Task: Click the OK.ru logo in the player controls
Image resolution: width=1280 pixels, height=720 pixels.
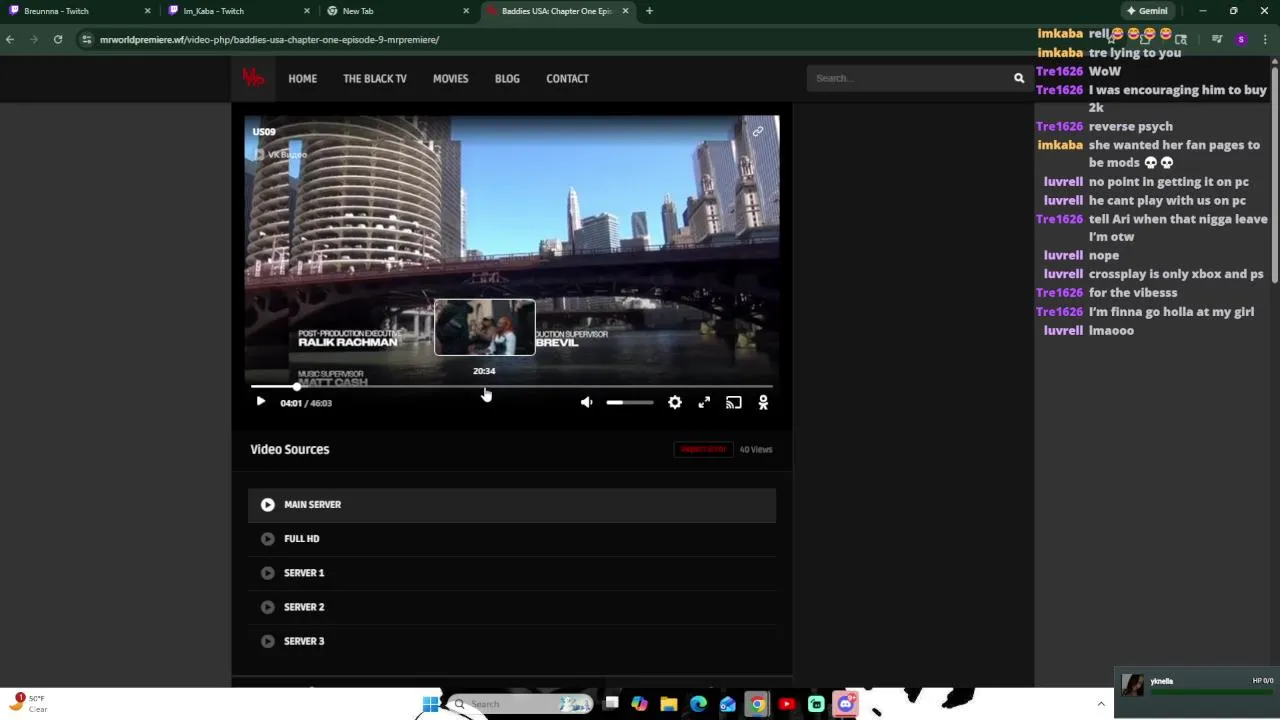Action: (763, 402)
